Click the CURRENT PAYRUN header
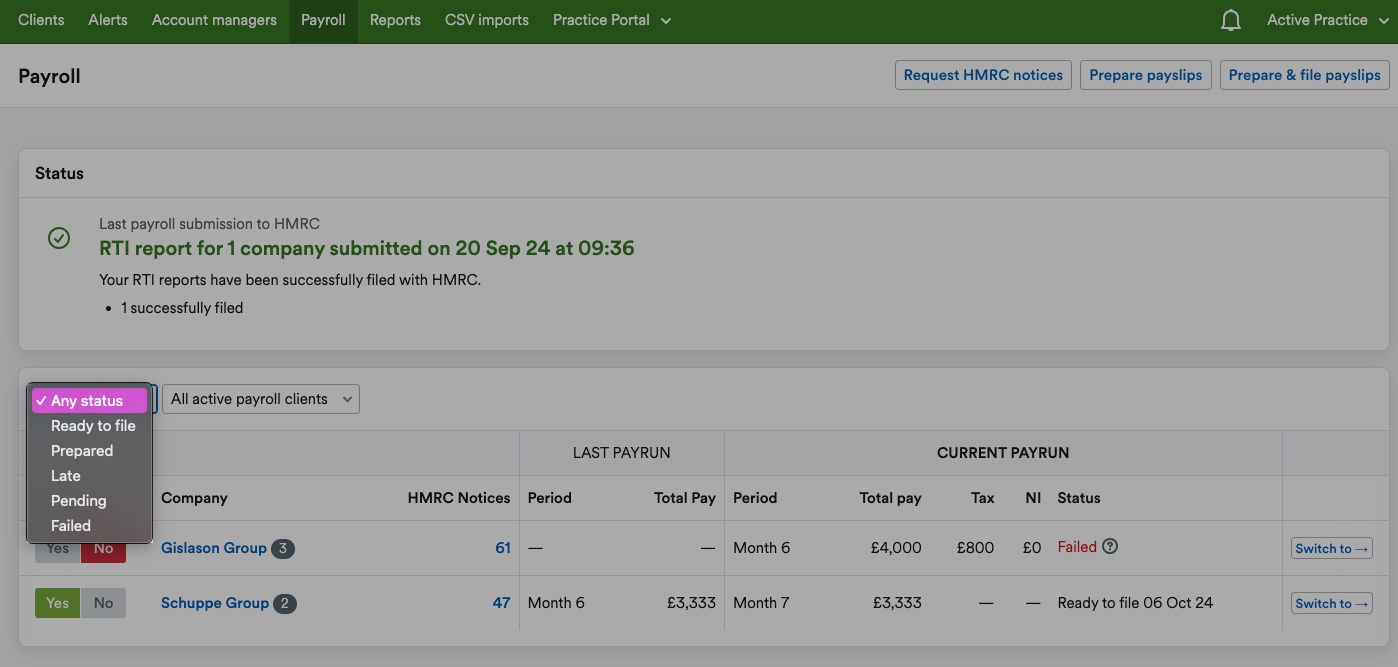Image resolution: width=1398 pixels, height=667 pixels. pyautogui.click(x=1003, y=453)
